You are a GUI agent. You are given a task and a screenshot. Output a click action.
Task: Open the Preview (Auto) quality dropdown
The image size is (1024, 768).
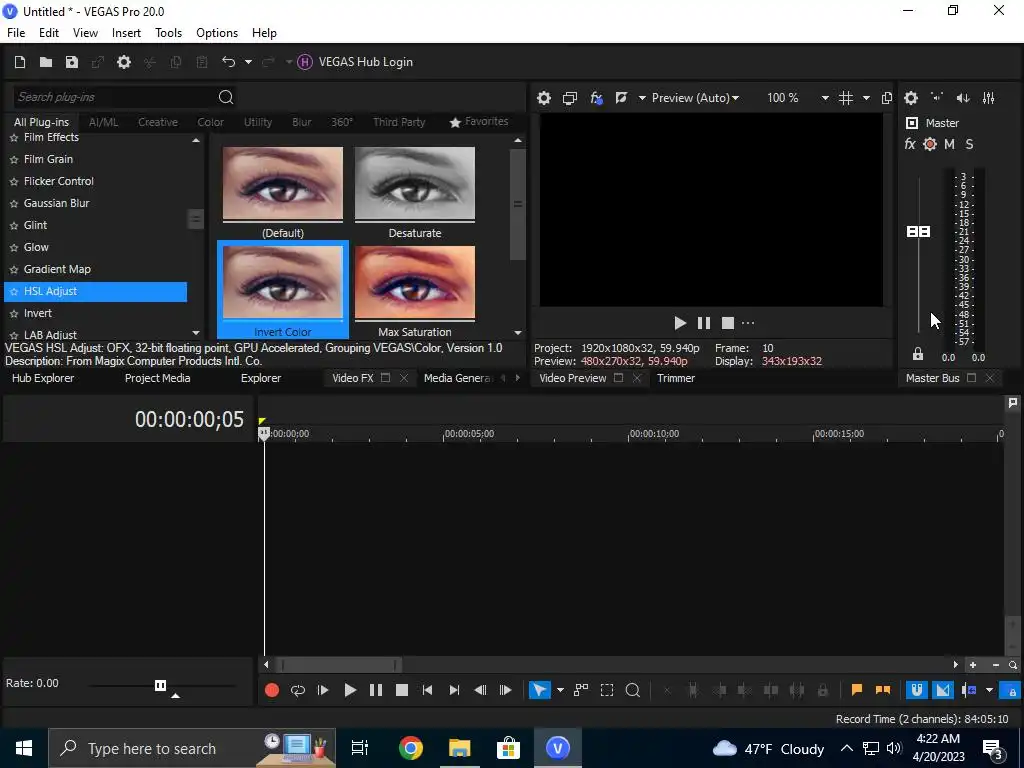click(x=696, y=98)
